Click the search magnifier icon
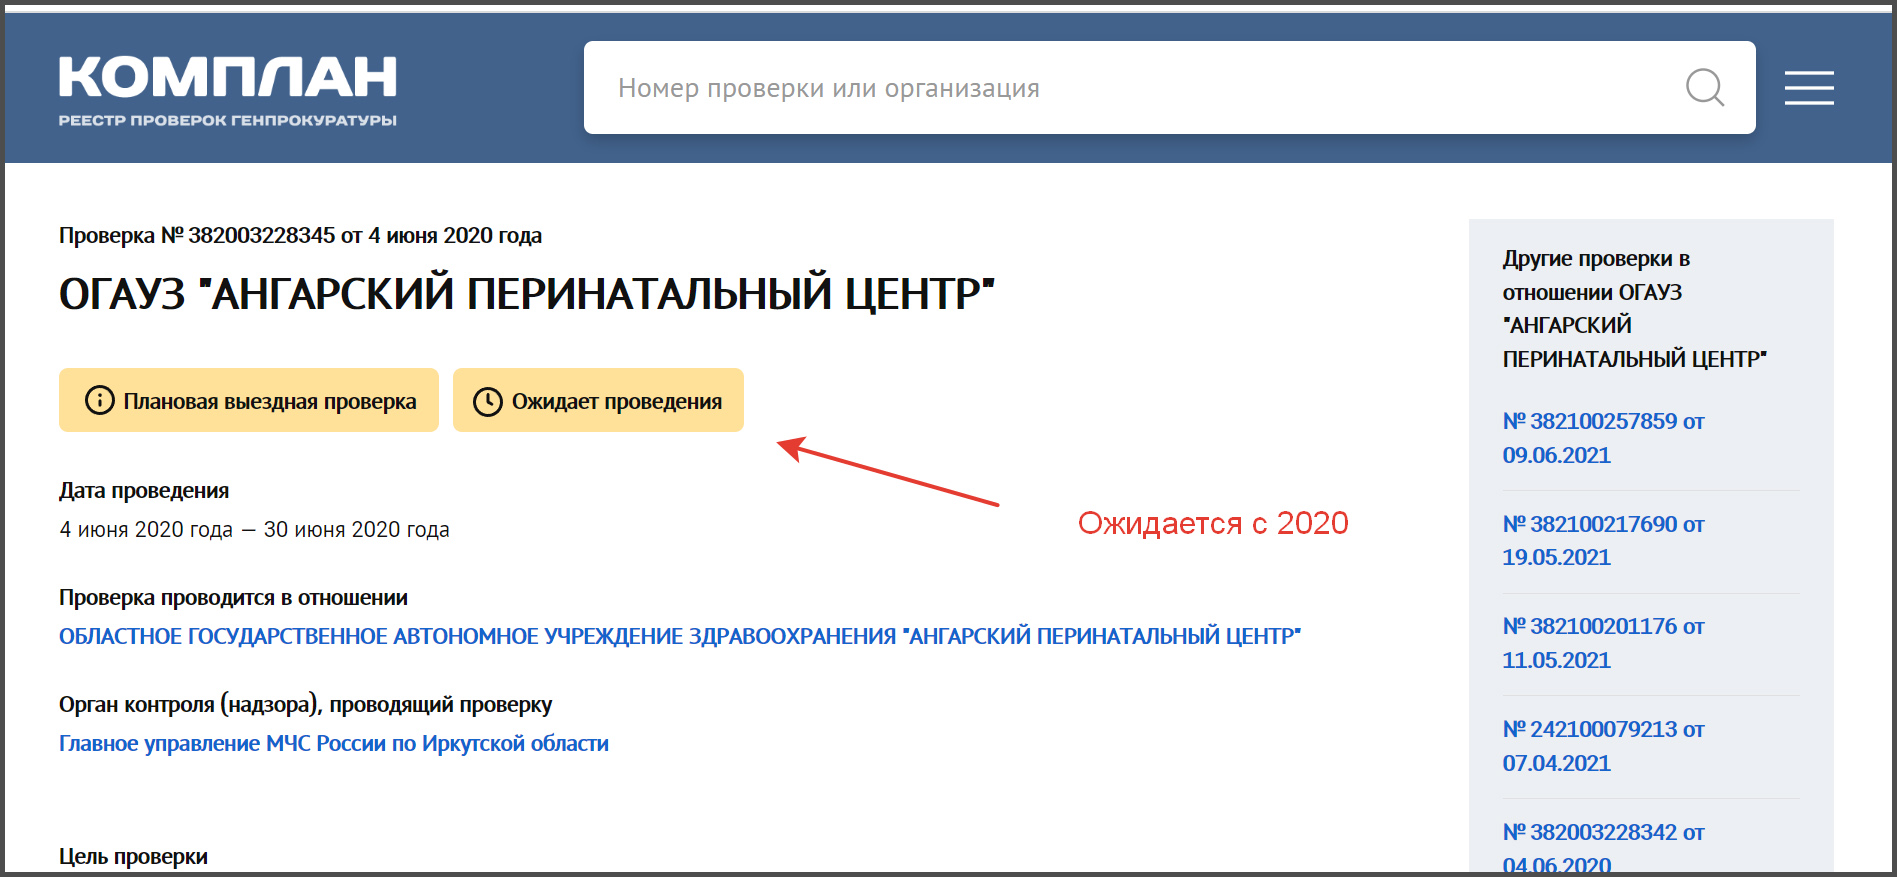This screenshot has width=1897, height=877. (x=1705, y=88)
